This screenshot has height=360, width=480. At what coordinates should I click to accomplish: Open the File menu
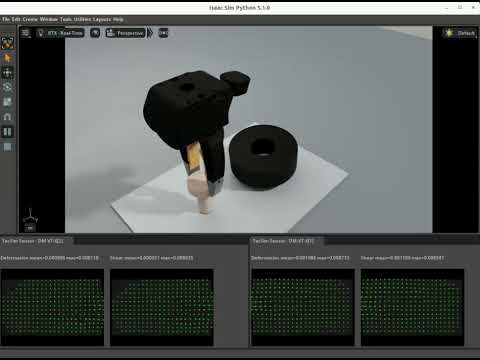6,19
